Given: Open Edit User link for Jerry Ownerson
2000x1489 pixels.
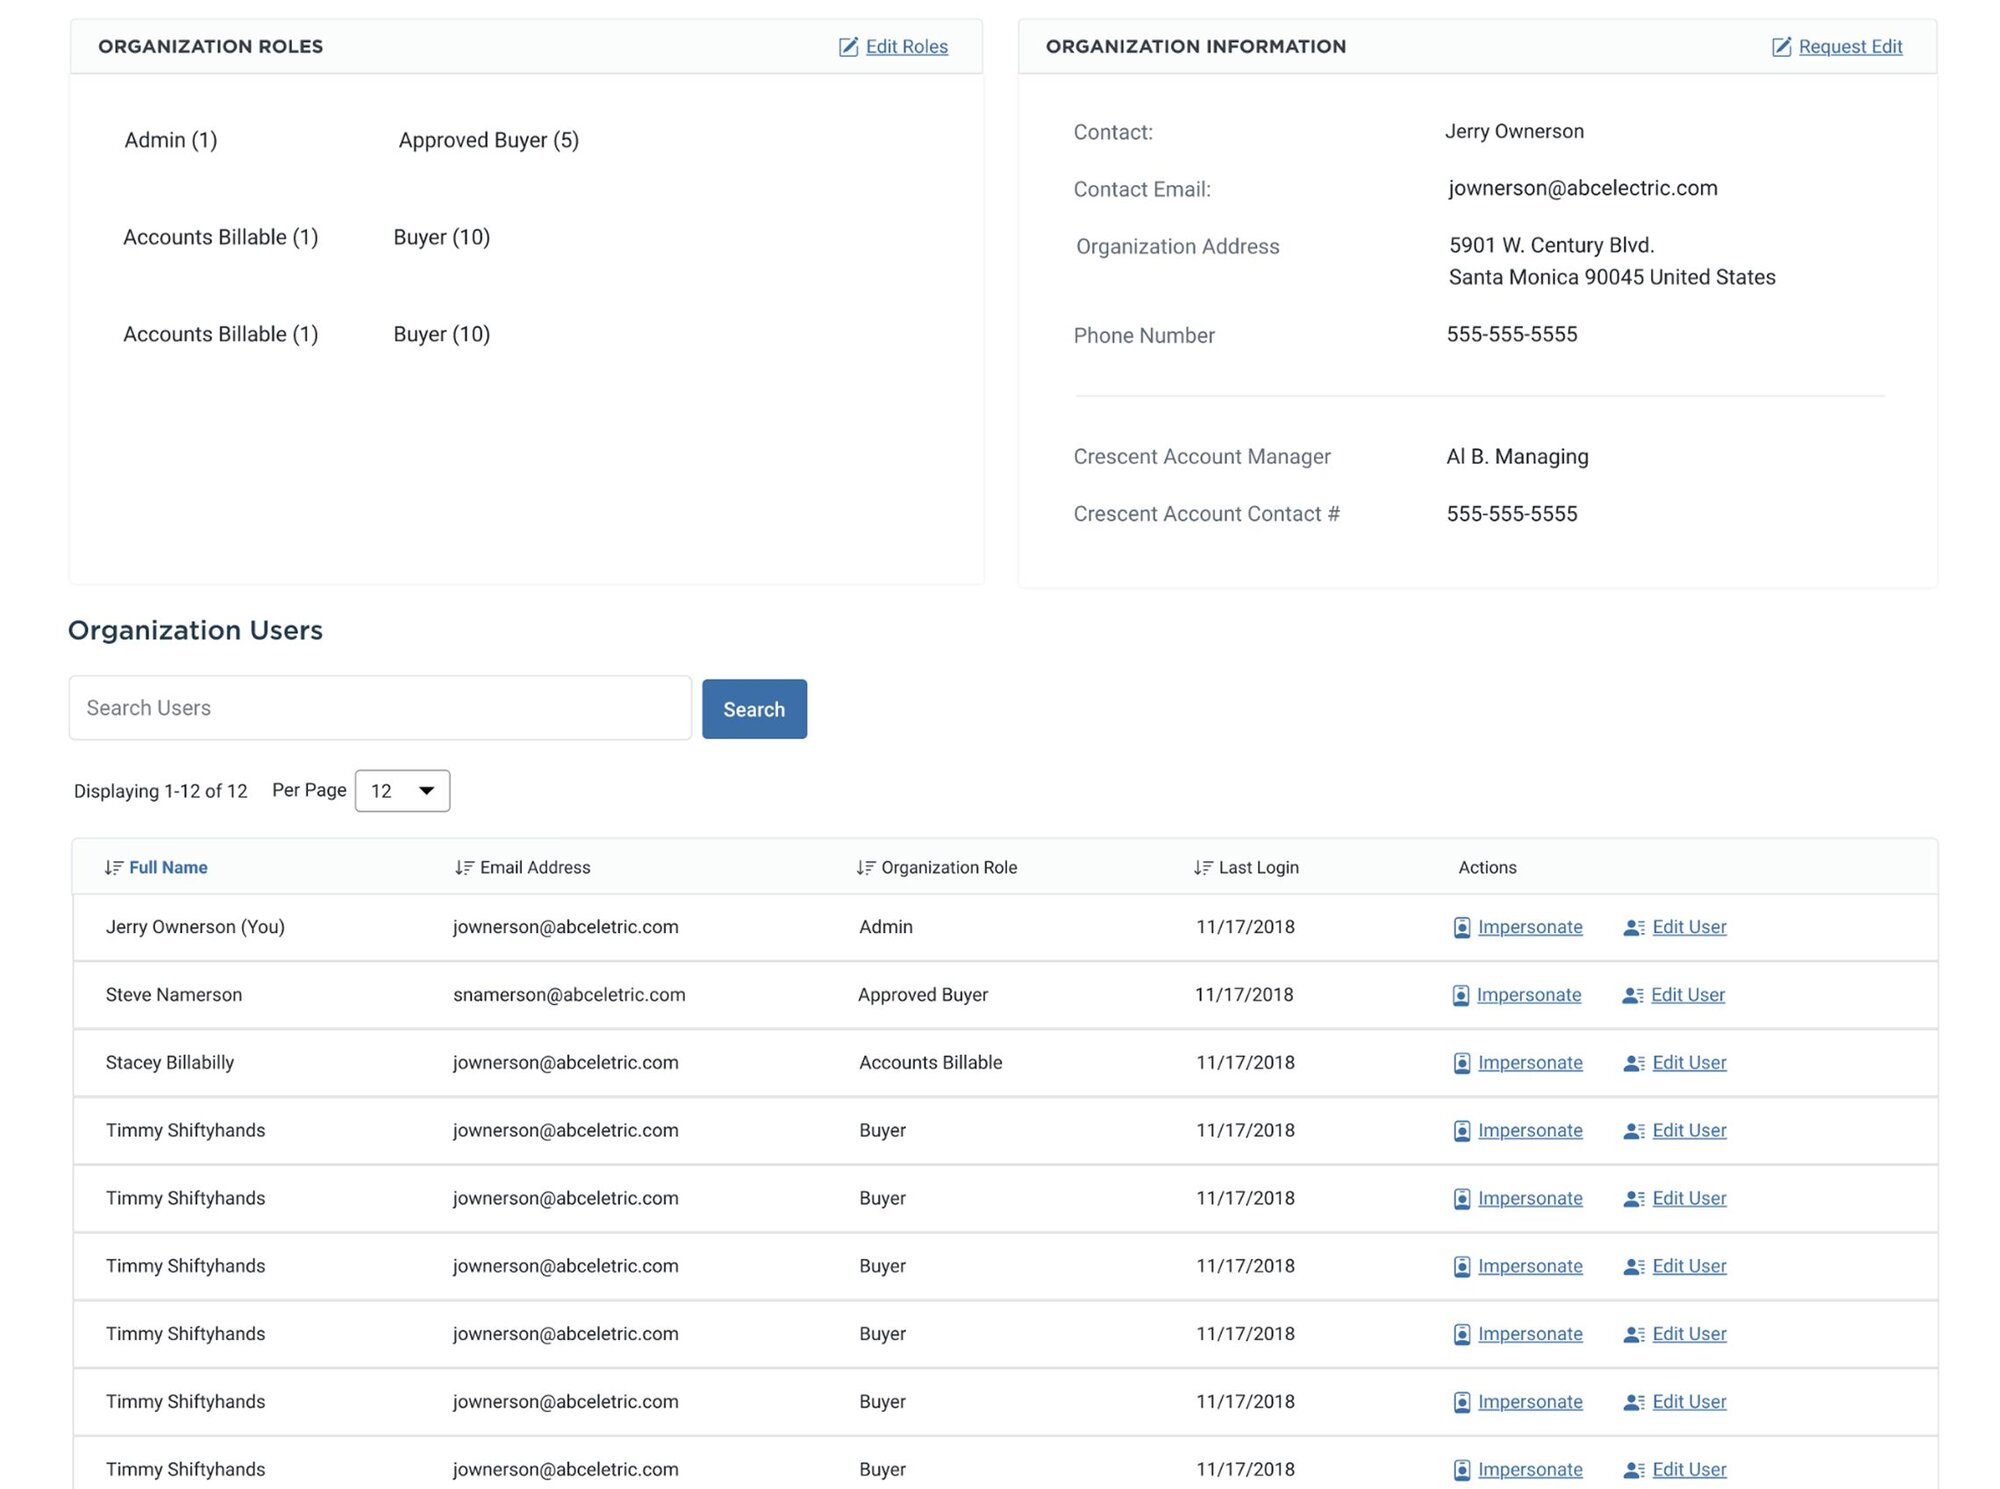Looking at the screenshot, I should coord(1689,927).
